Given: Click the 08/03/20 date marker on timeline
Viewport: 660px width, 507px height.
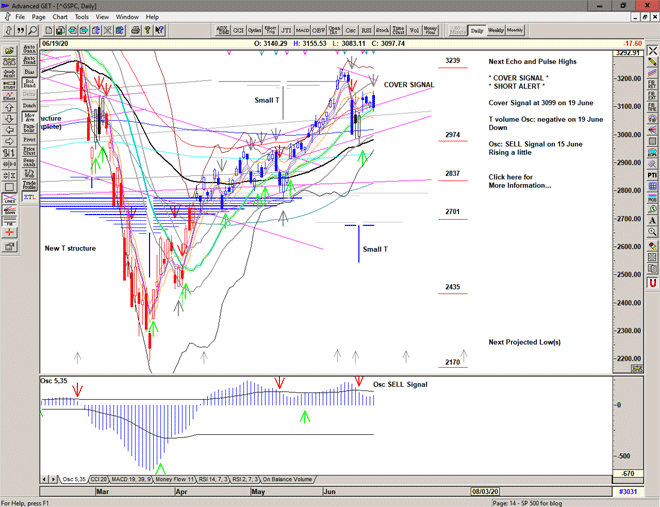Looking at the screenshot, I should click(x=485, y=491).
